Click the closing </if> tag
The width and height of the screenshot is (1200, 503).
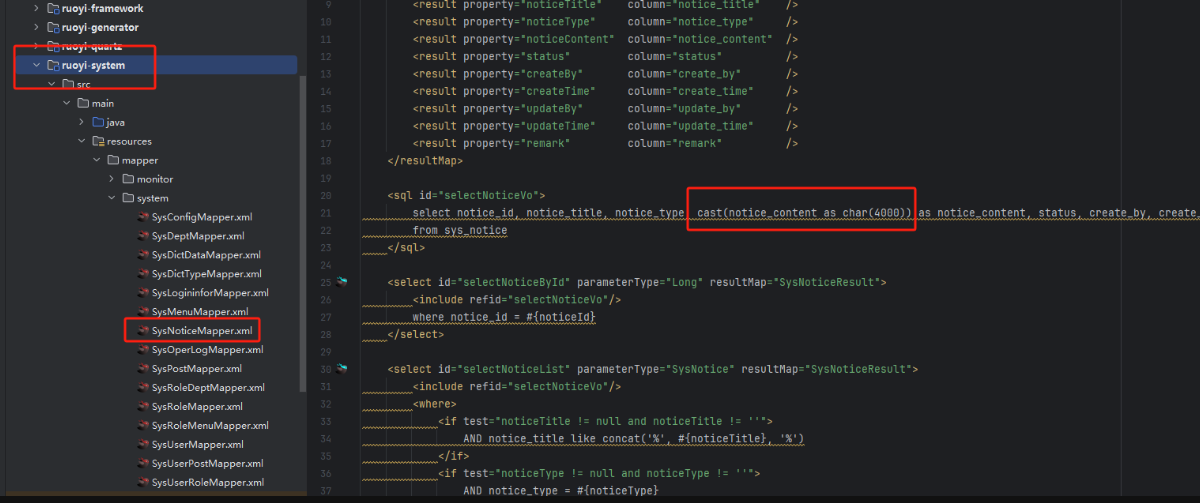[x=454, y=456]
